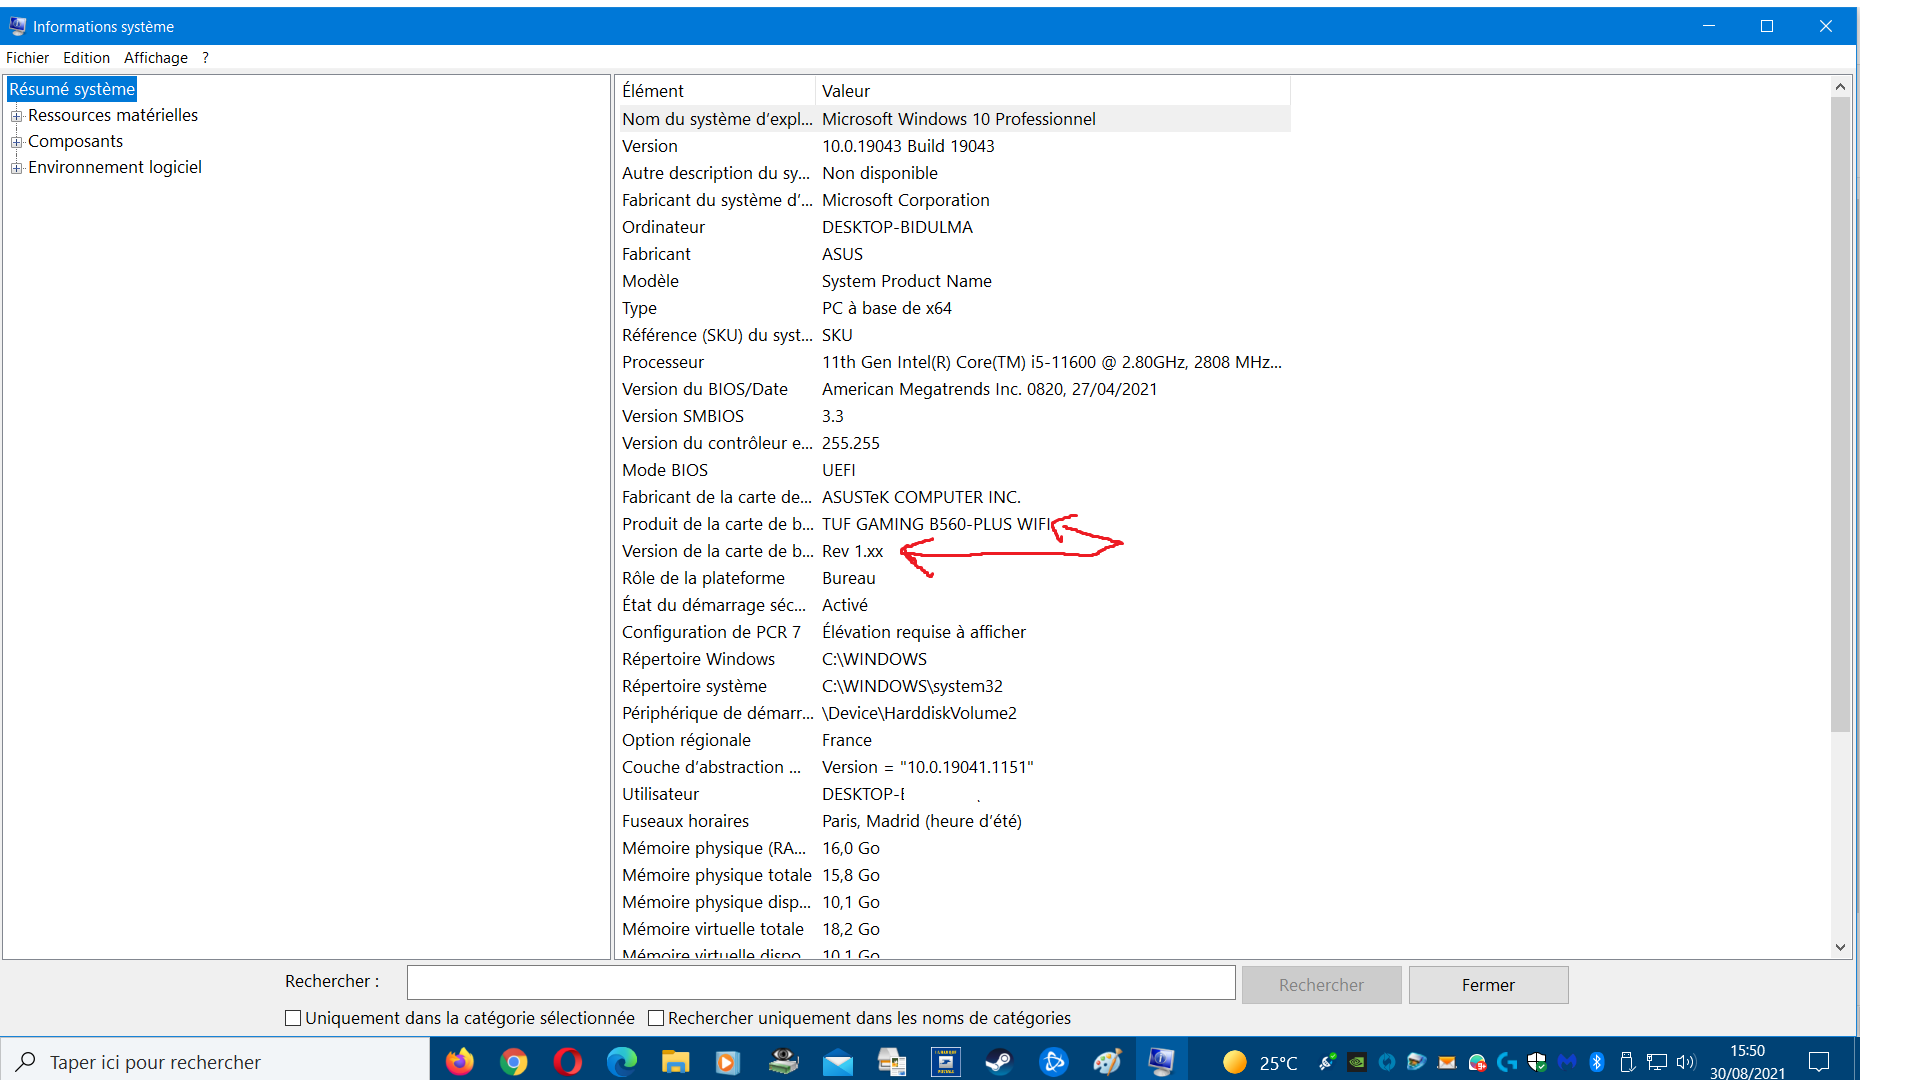1920x1080 pixels.
Task: Select the Fuseaux horaires row
Action: click(954, 821)
